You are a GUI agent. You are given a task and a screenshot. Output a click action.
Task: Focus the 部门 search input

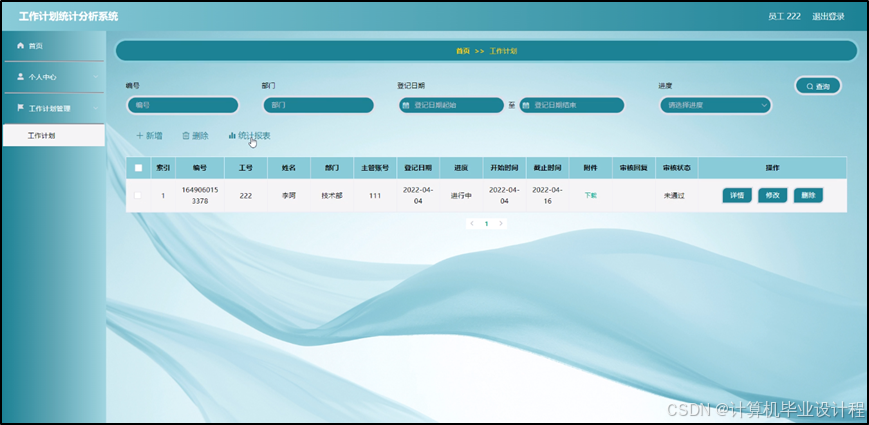tap(318, 105)
